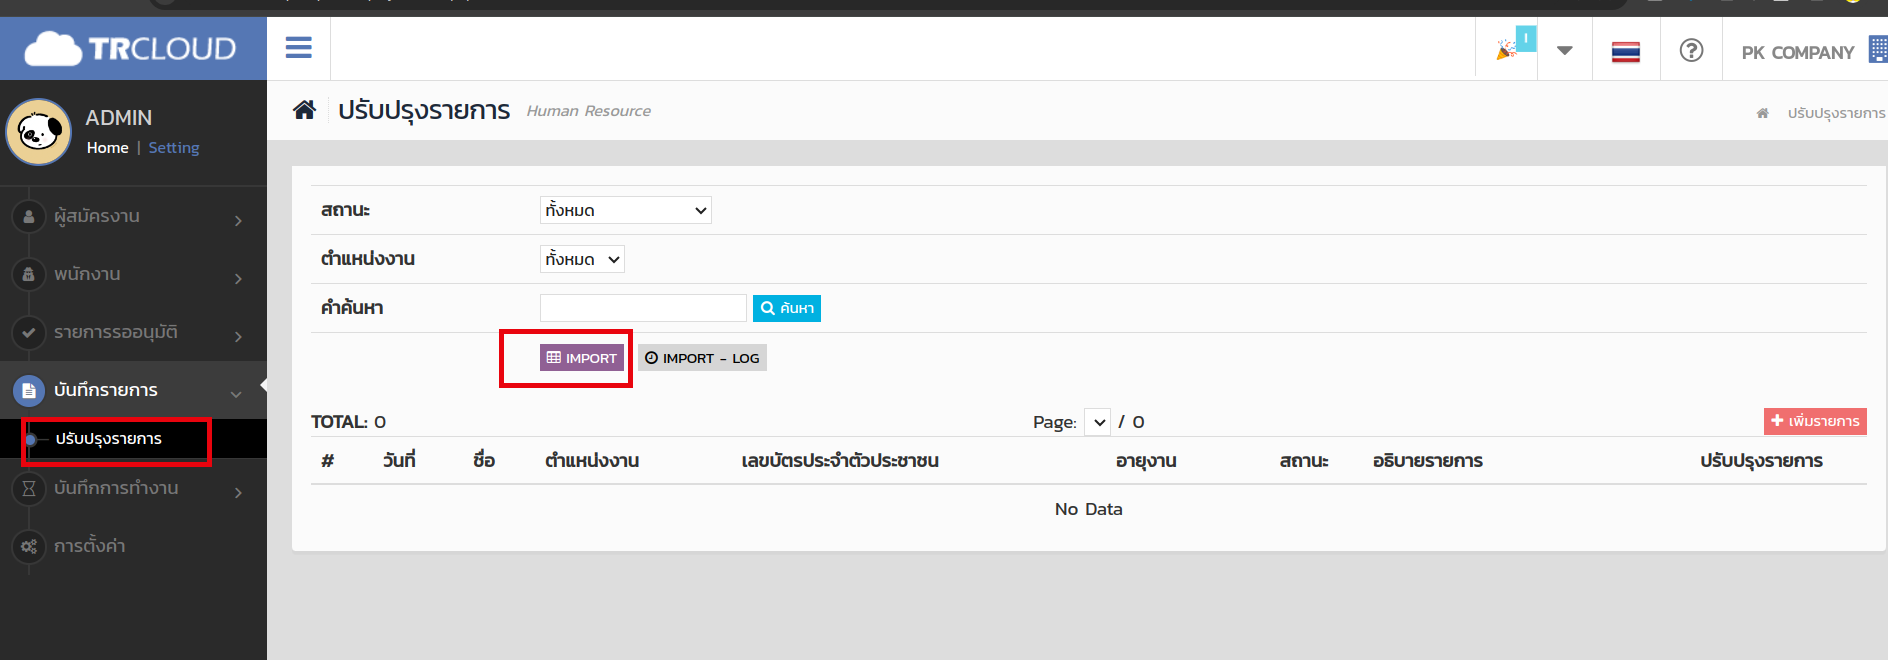Click the ตำแหน่งงาน table column header

tap(592, 461)
